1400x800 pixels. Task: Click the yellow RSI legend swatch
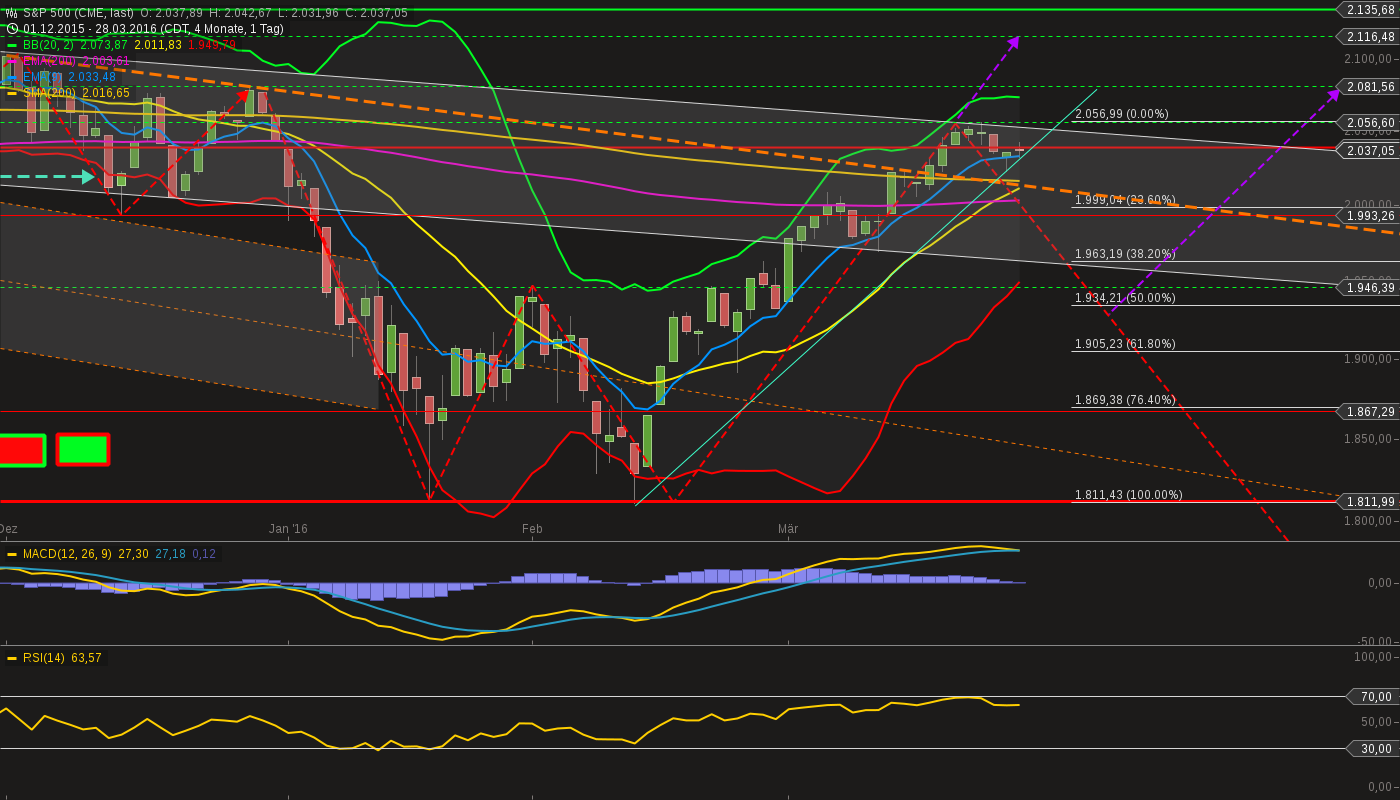pos(12,658)
